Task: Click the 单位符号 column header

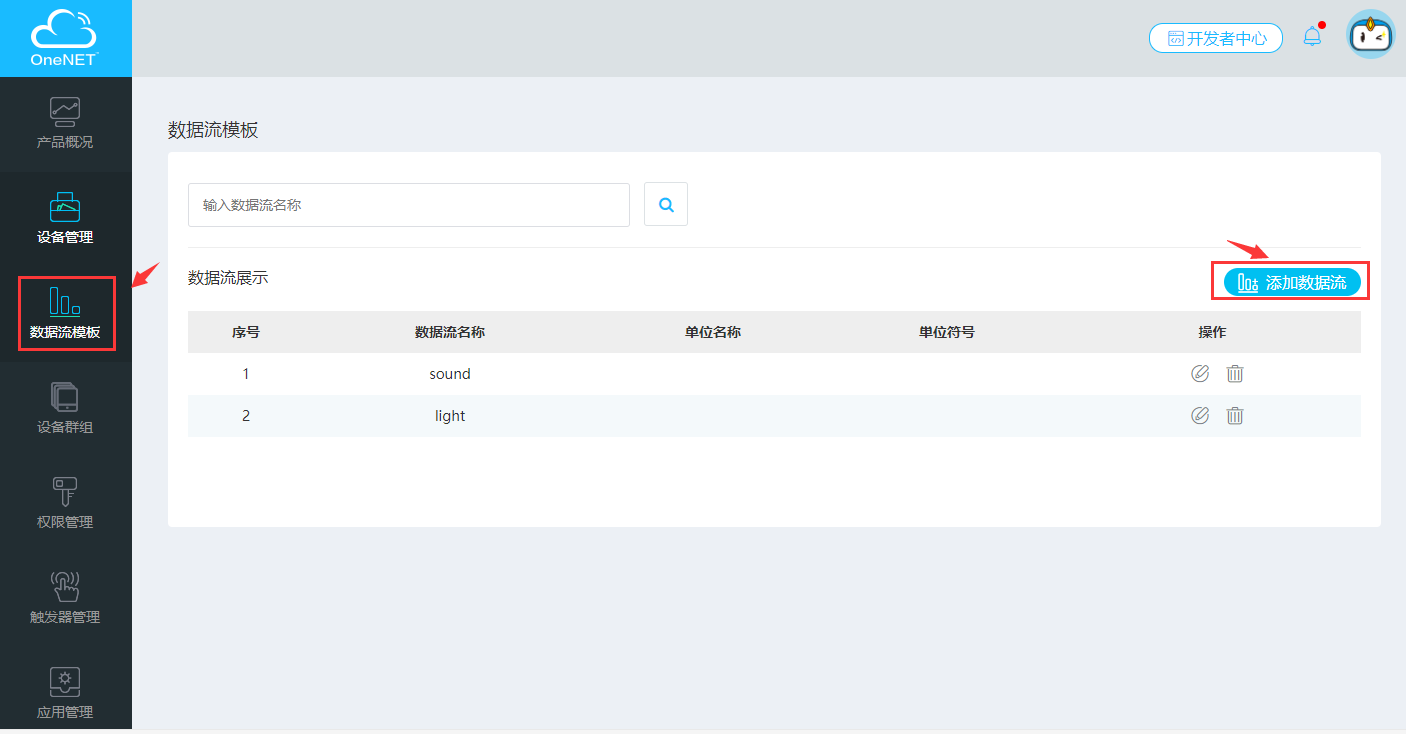Action: coord(947,332)
